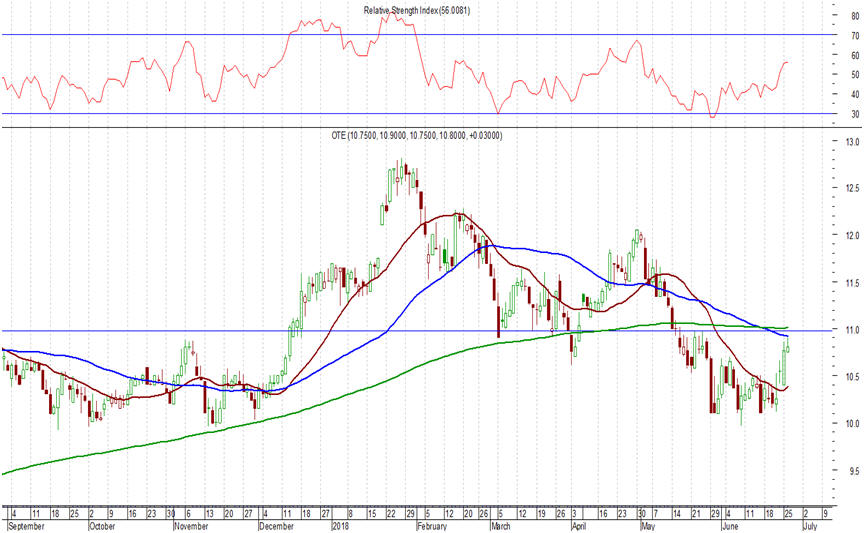Select the May month label
This screenshot has width=864, height=533.
(x=647, y=526)
